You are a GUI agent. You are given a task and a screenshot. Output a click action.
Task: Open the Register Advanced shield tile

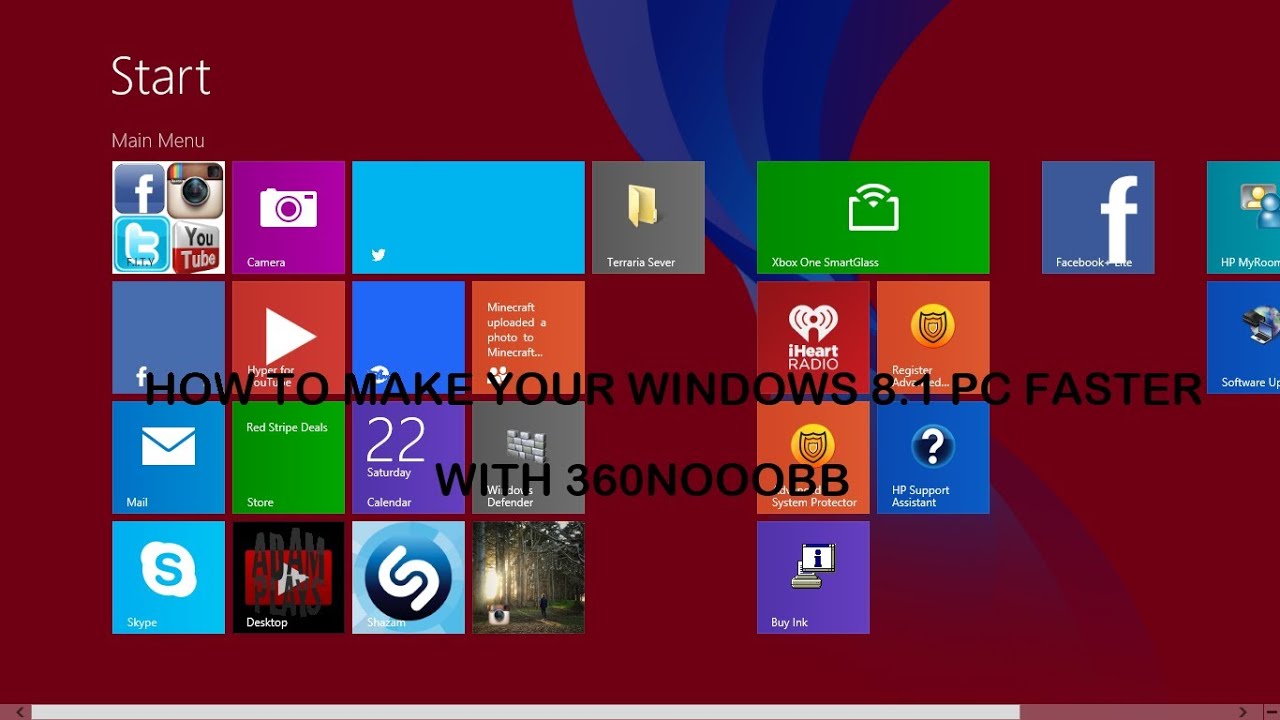(933, 337)
